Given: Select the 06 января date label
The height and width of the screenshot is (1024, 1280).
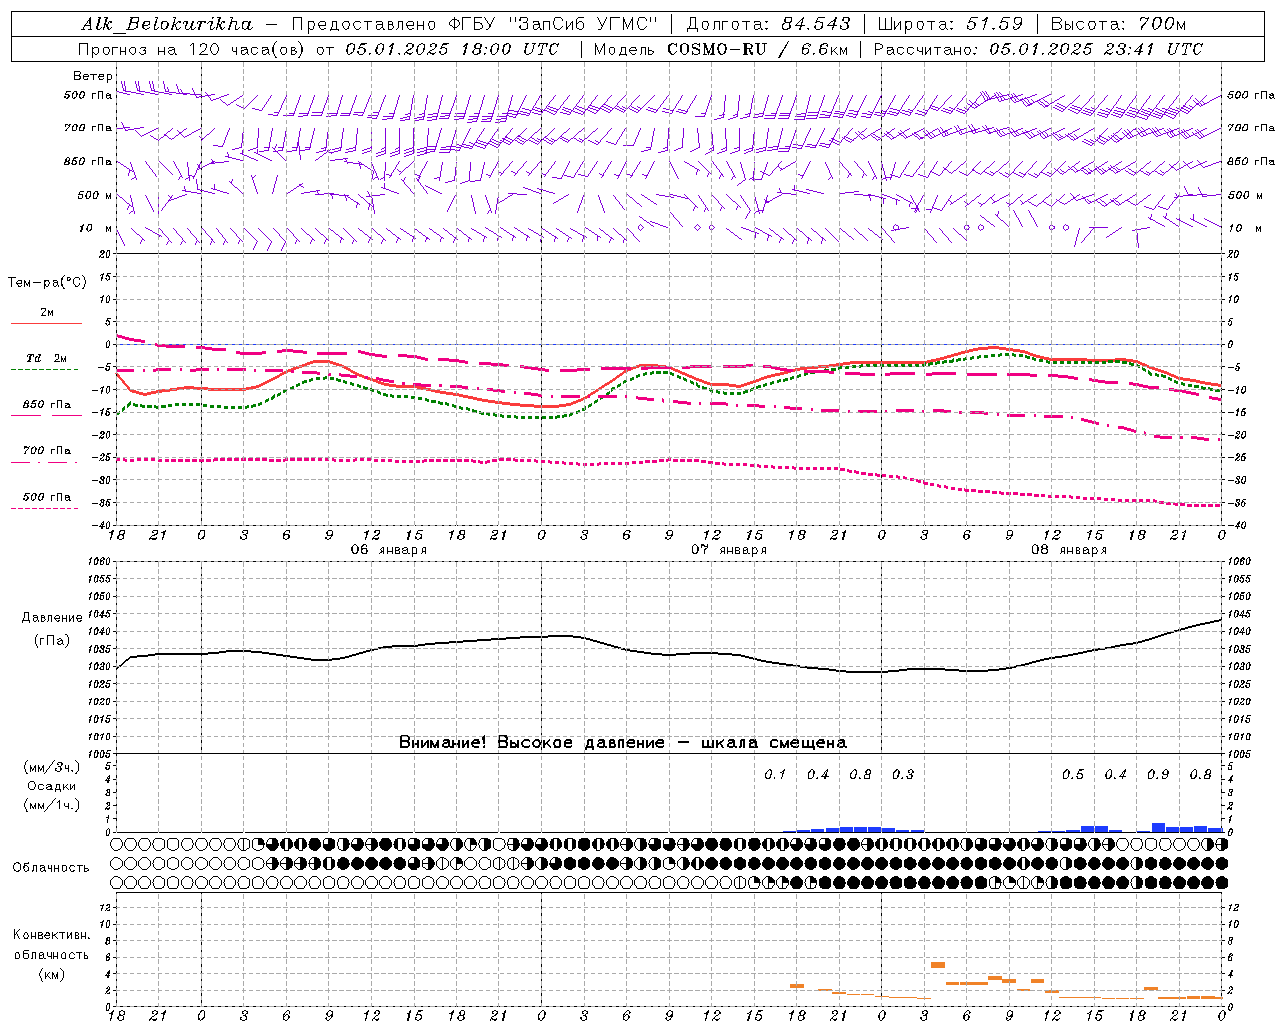Looking at the screenshot, I should point(388,550).
